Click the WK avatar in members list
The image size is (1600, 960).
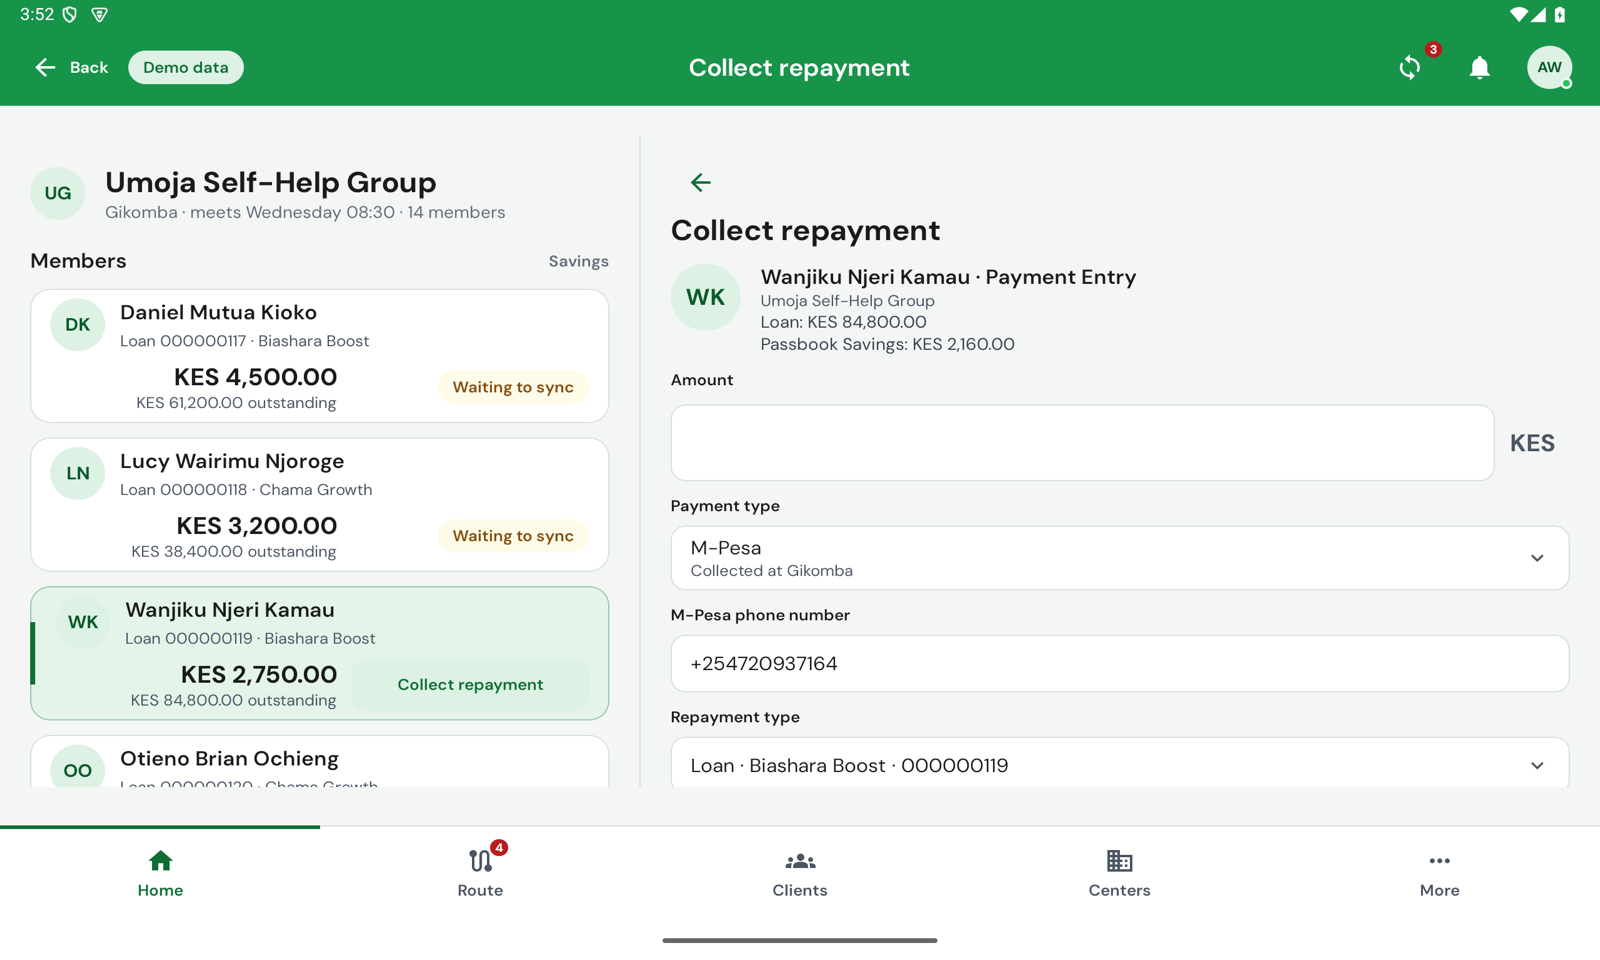pyautogui.click(x=82, y=622)
